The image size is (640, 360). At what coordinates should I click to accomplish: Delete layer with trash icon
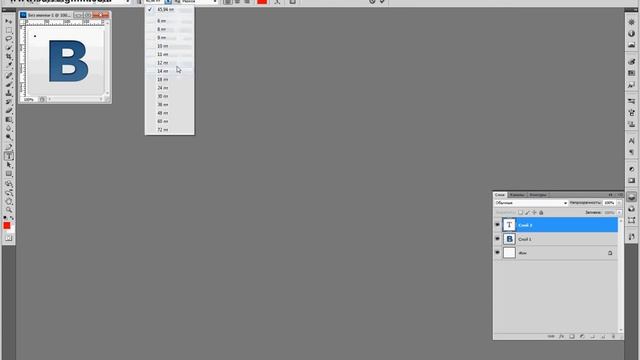pos(613,336)
